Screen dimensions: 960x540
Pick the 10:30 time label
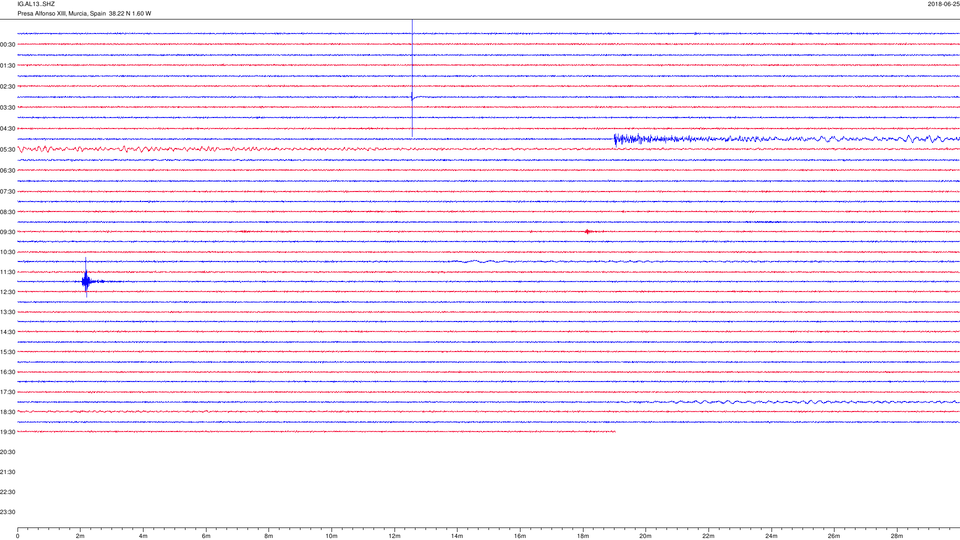pos(7,252)
